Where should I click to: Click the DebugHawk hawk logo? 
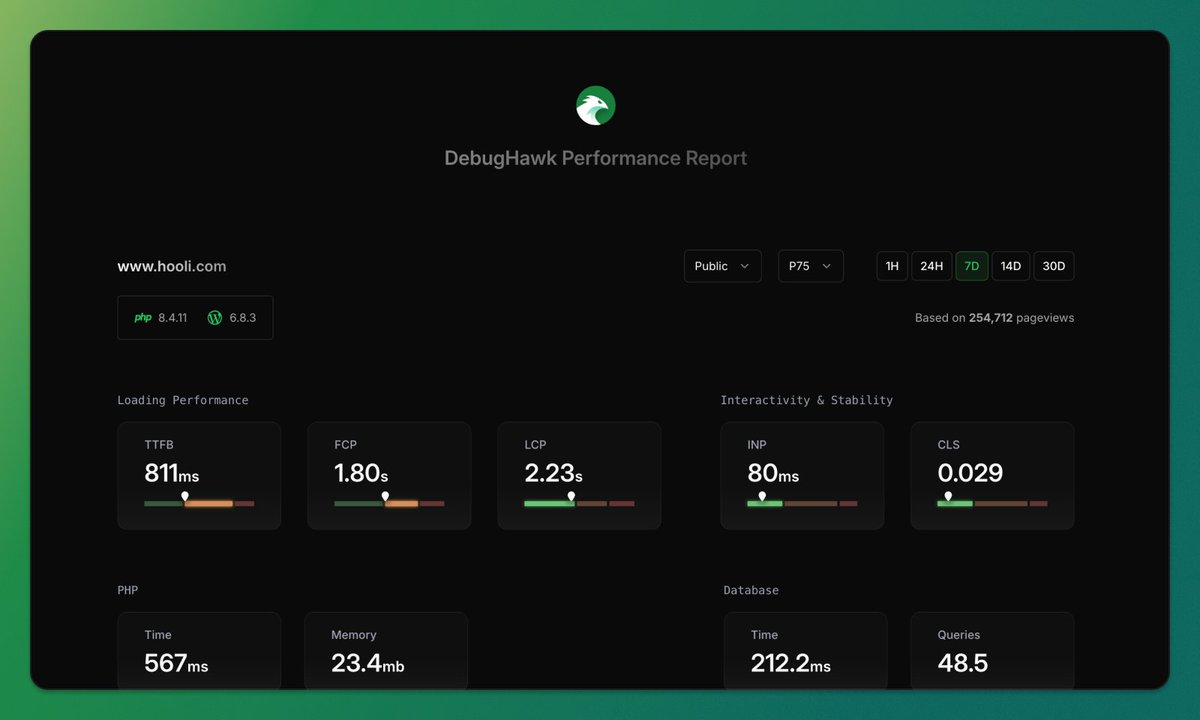[596, 105]
